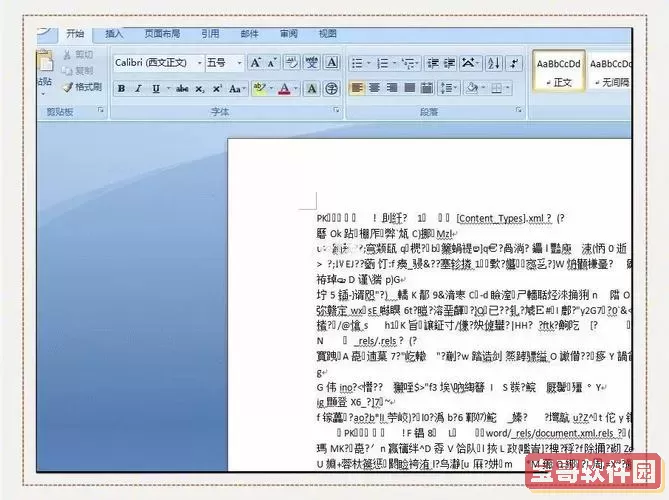
Task: Select Distributed alignment
Action: pos(427,88)
